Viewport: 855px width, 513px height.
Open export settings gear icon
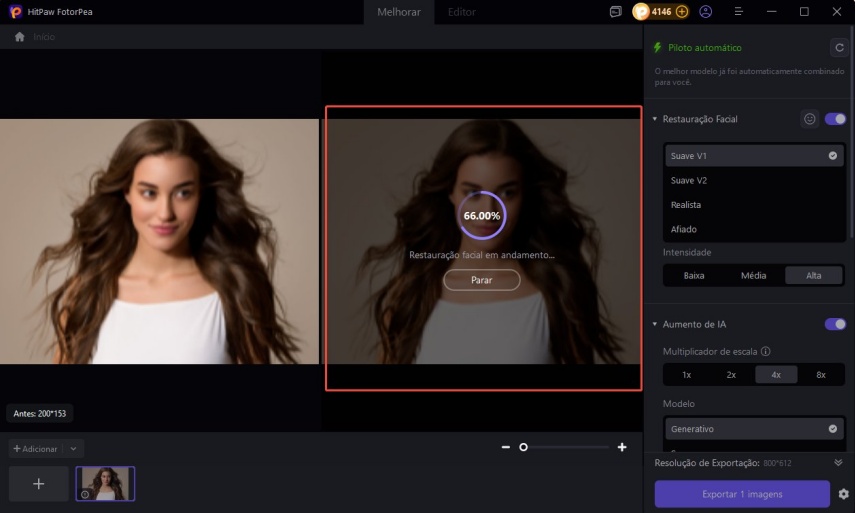tap(843, 494)
